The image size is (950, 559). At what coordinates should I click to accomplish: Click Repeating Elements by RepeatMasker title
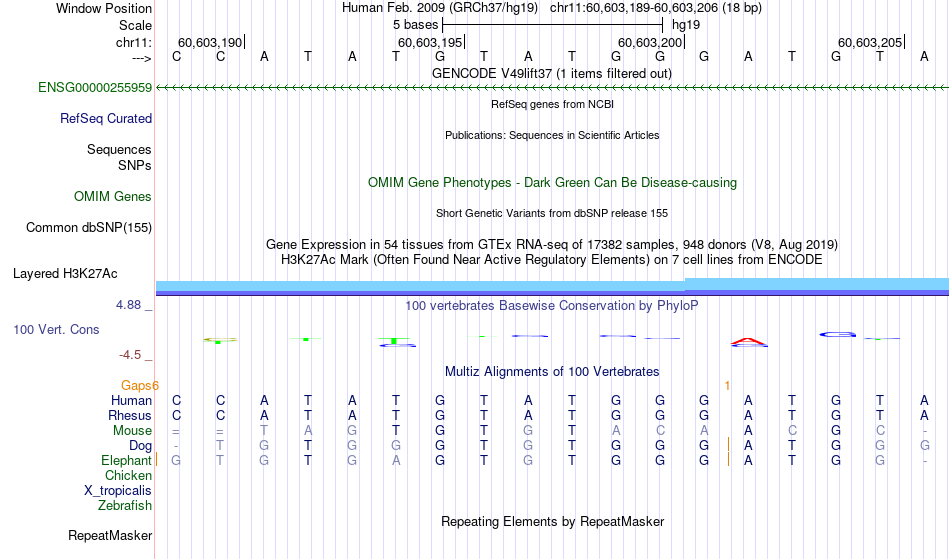552,522
